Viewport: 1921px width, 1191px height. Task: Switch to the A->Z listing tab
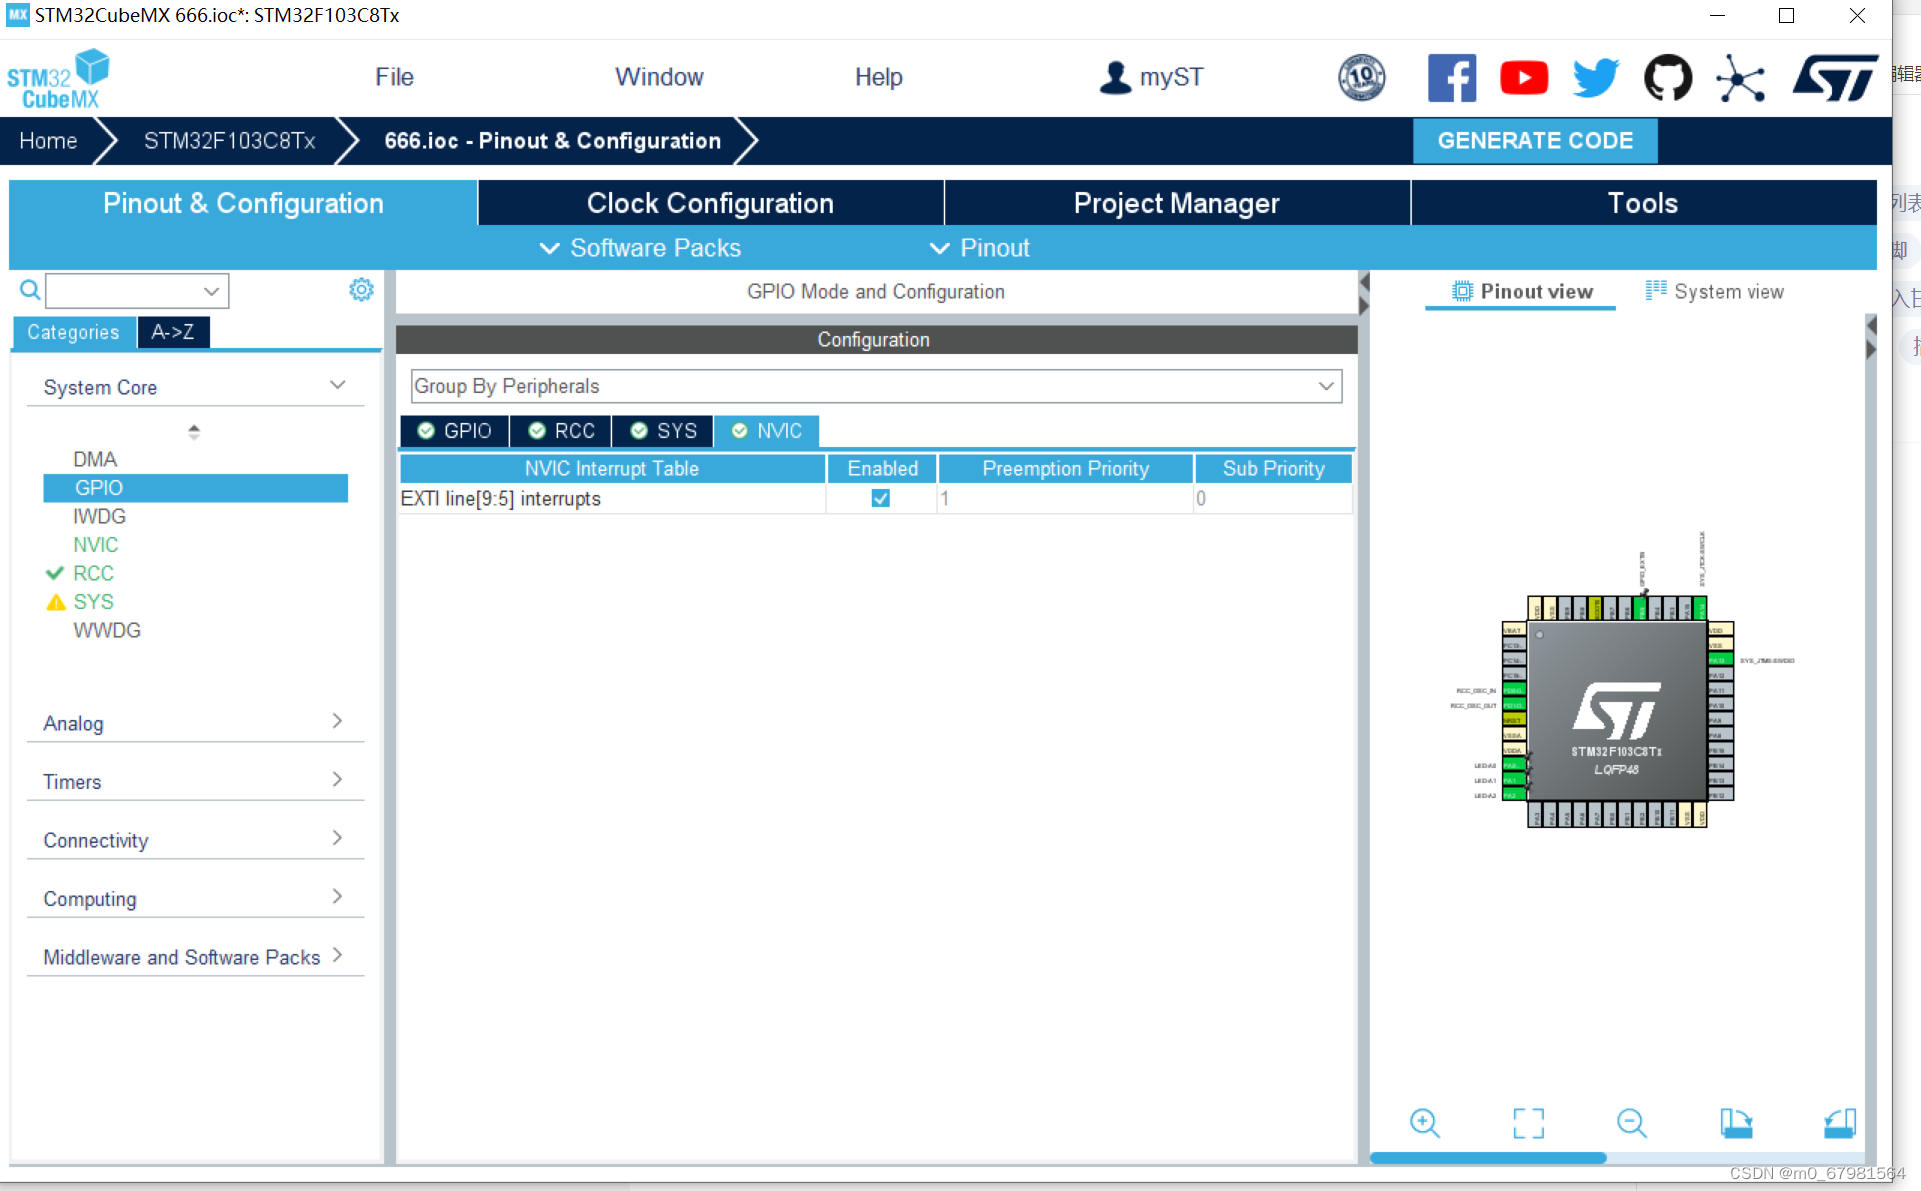tap(173, 332)
